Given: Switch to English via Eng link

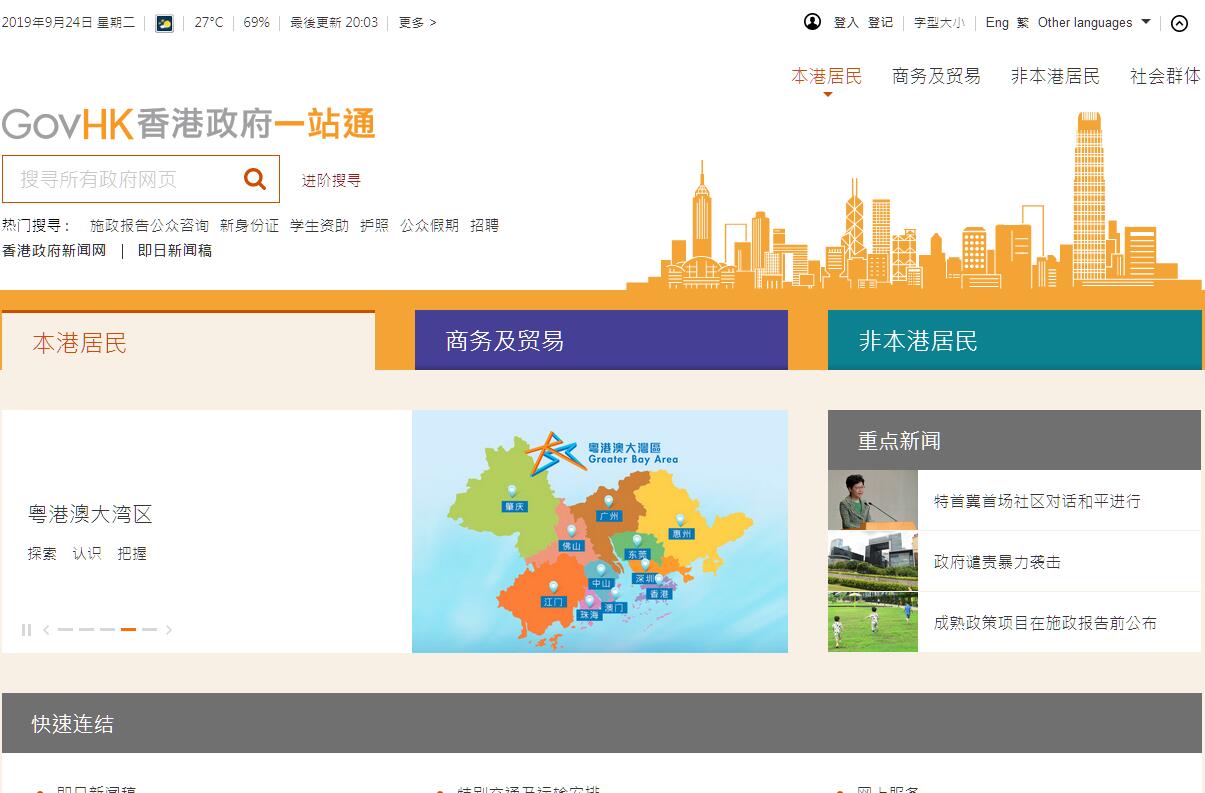Looking at the screenshot, I should pos(997,22).
